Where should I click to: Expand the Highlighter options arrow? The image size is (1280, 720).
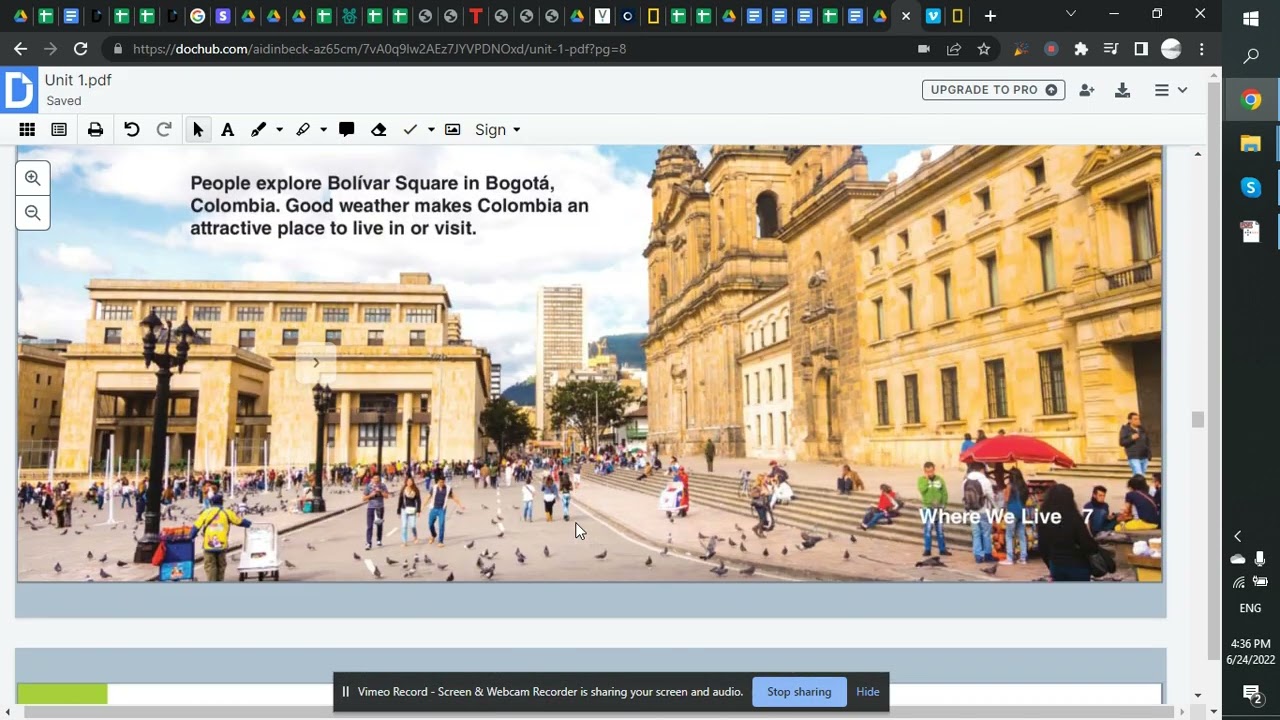click(x=323, y=130)
